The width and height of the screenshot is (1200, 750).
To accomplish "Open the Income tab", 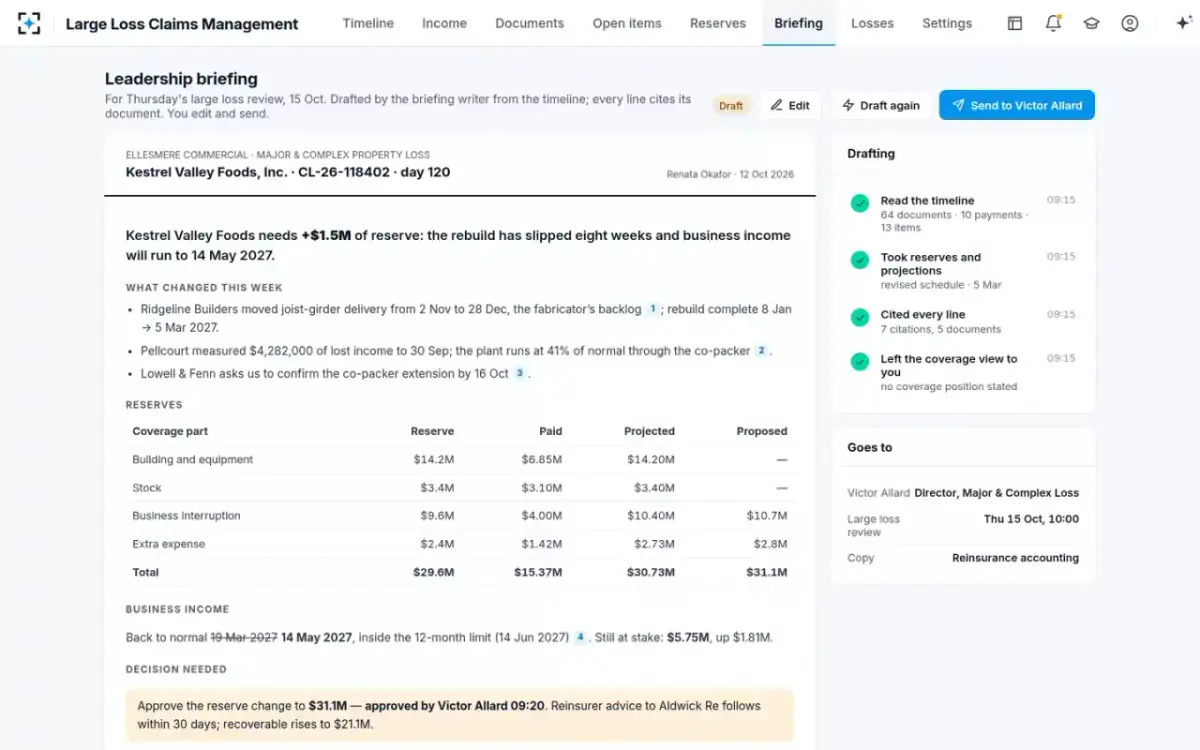I will click(x=444, y=23).
